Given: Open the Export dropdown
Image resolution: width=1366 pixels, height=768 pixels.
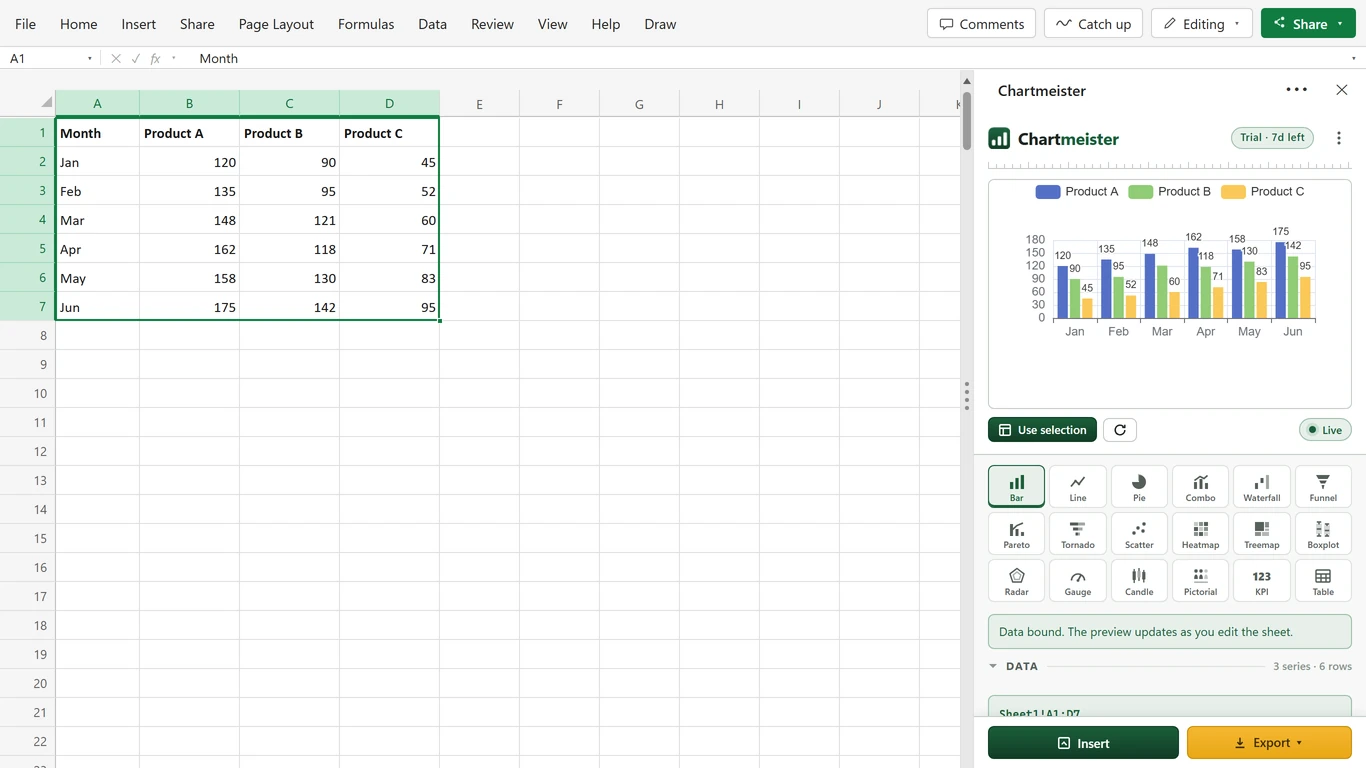Looking at the screenshot, I should click(x=1269, y=743).
